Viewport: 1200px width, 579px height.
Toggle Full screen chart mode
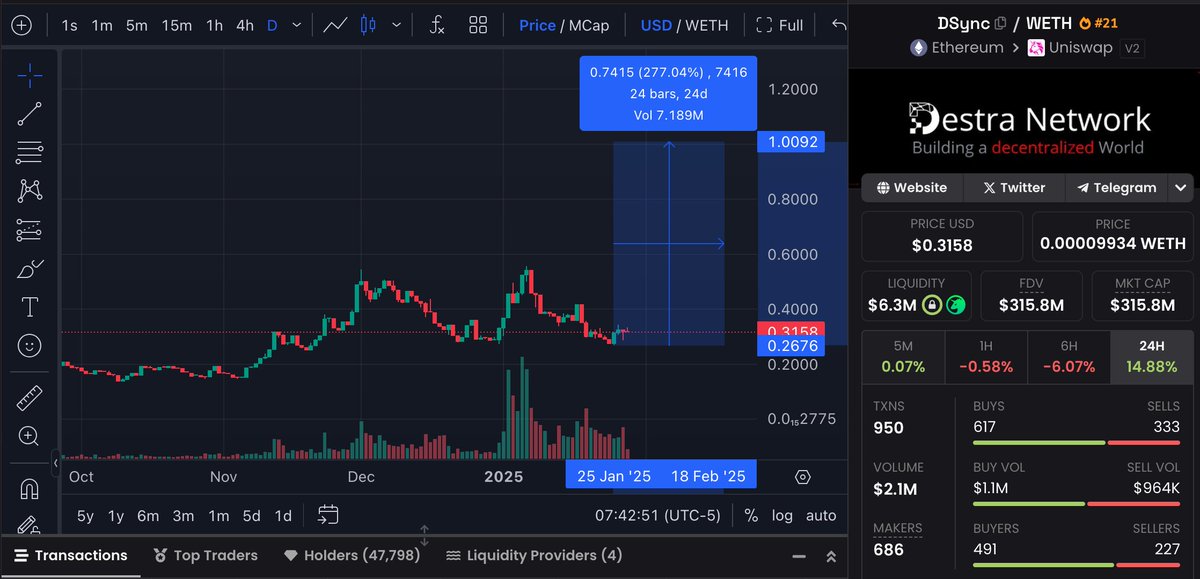click(x=779, y=25)
